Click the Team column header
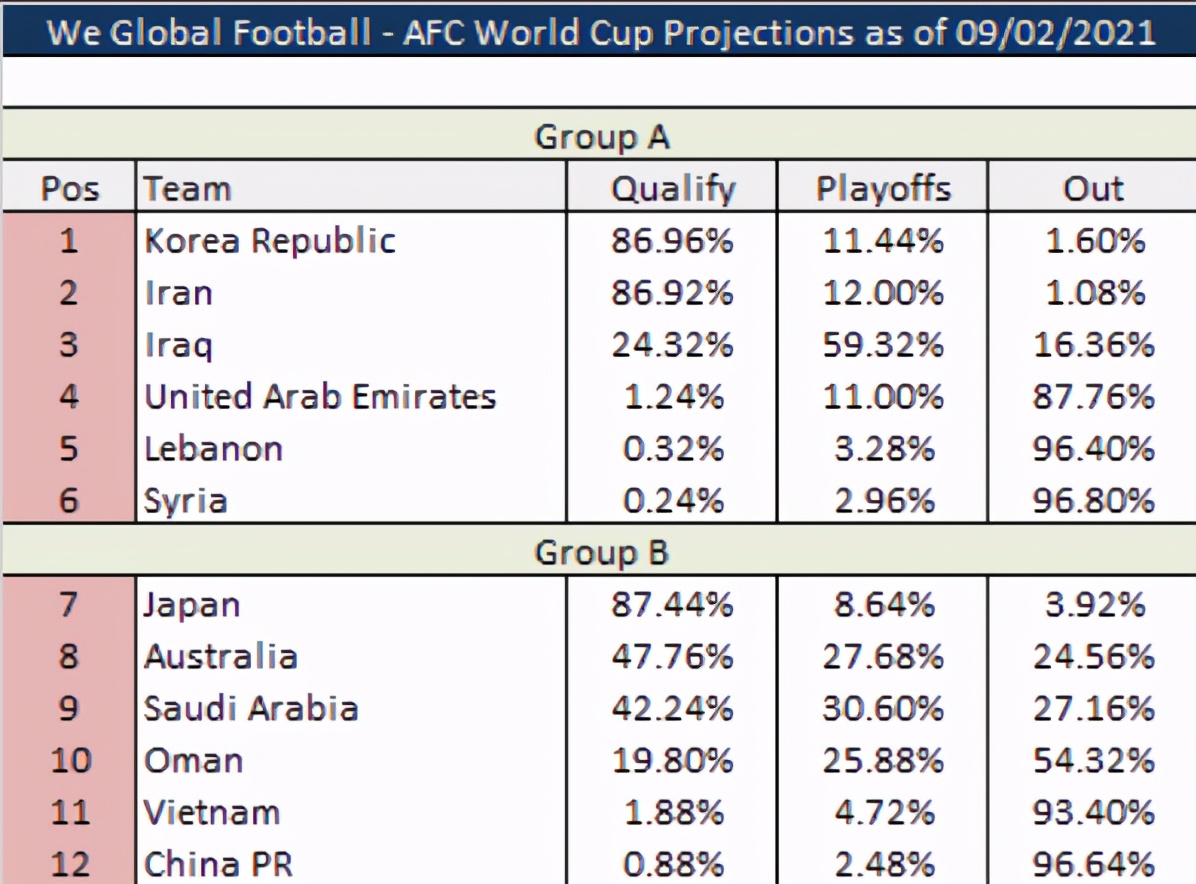 (x=188, y=189)
